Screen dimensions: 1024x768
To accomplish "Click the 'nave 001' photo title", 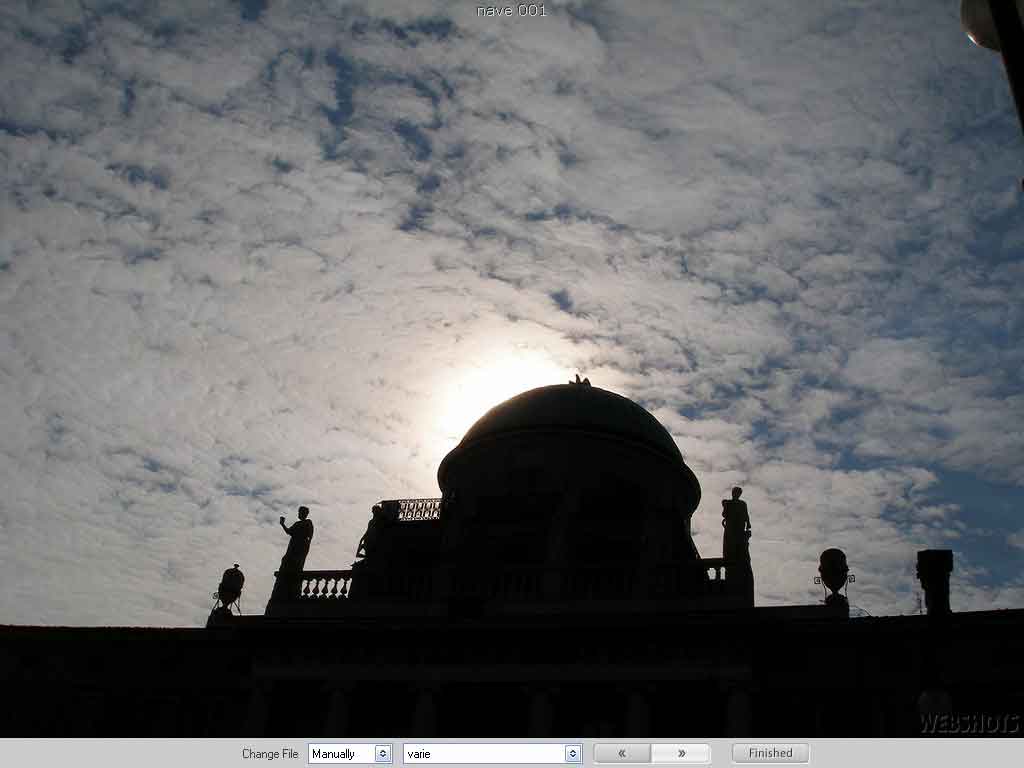I will coord(511,11).
